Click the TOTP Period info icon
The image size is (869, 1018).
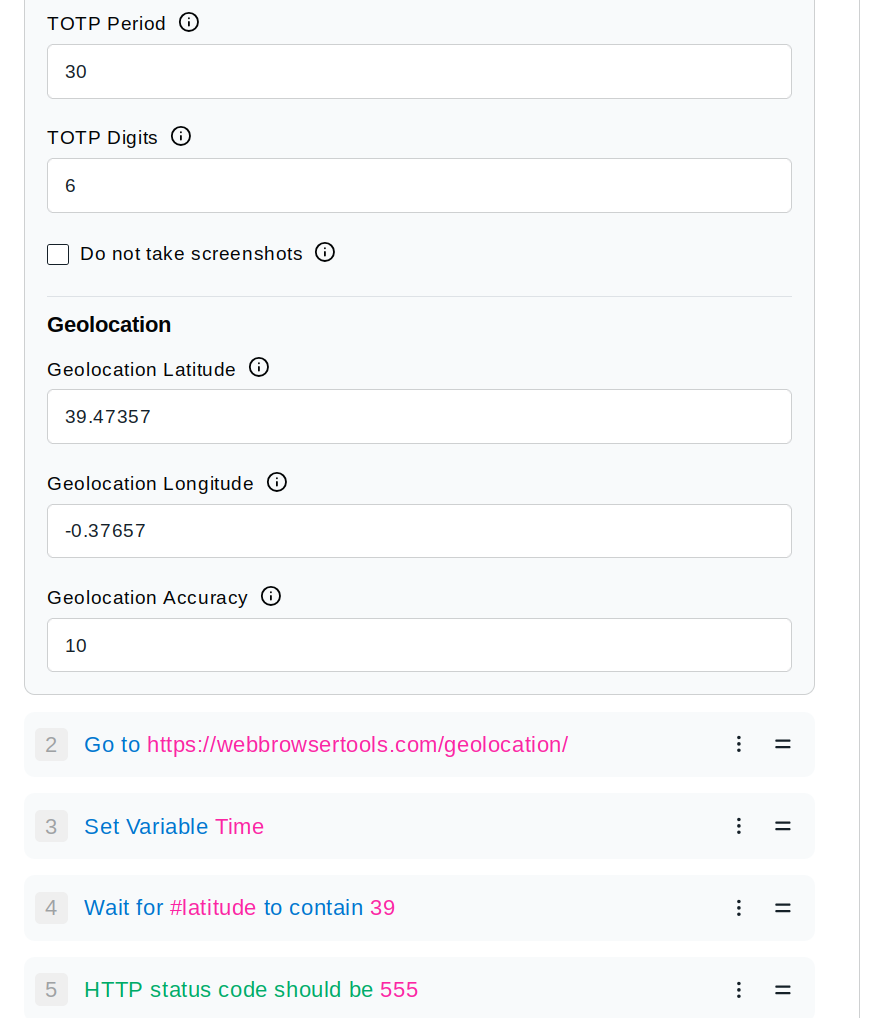click(188, 23)
